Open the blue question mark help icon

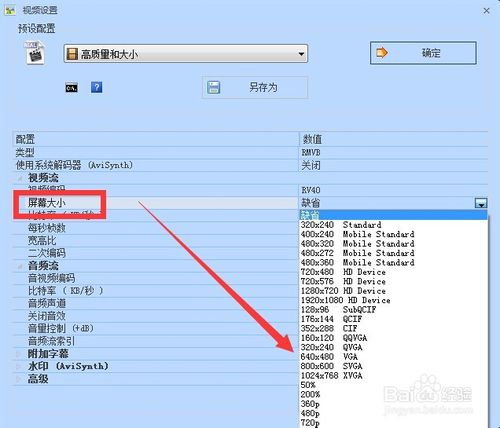point(97,87)
